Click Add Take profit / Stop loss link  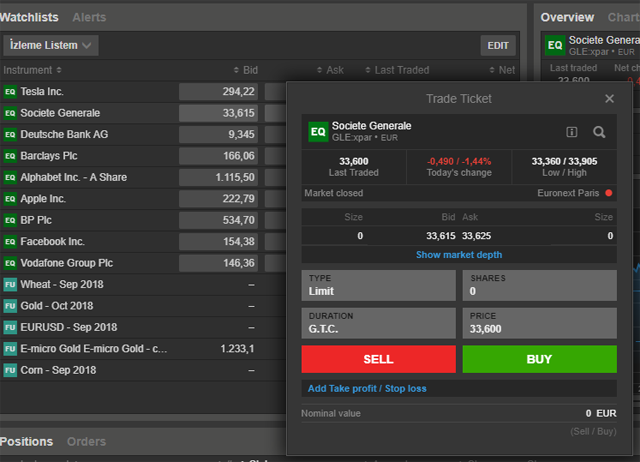pyautogui.click(x=367, y=389)
